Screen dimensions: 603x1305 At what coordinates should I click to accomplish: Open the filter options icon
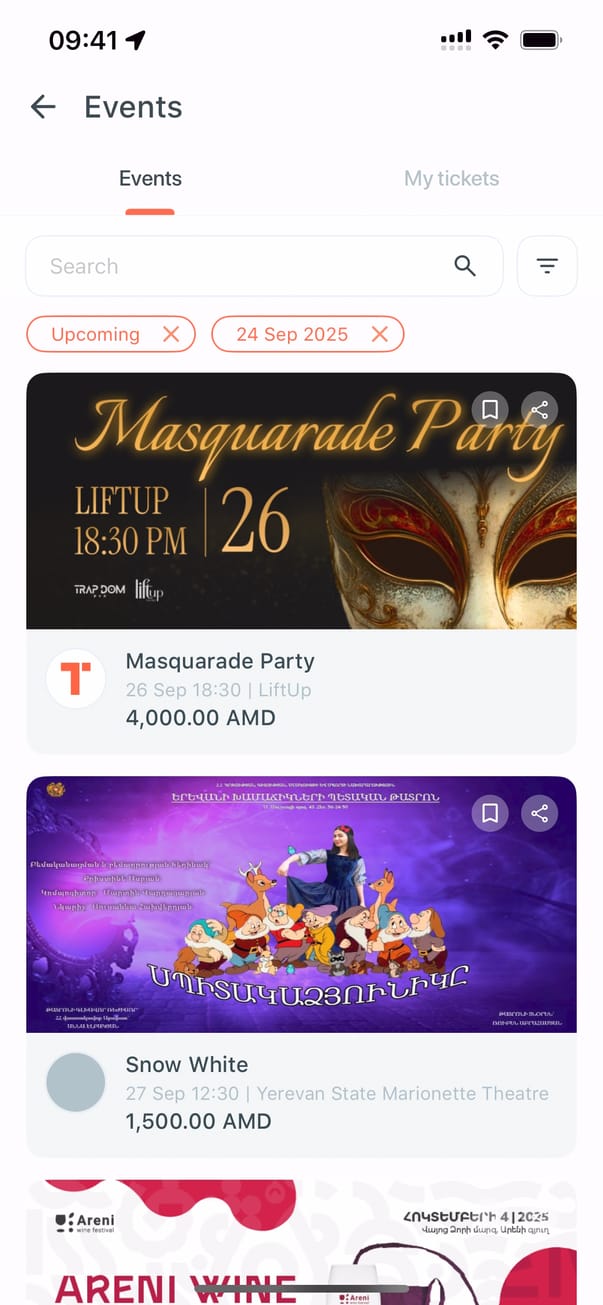pos(547,266)
